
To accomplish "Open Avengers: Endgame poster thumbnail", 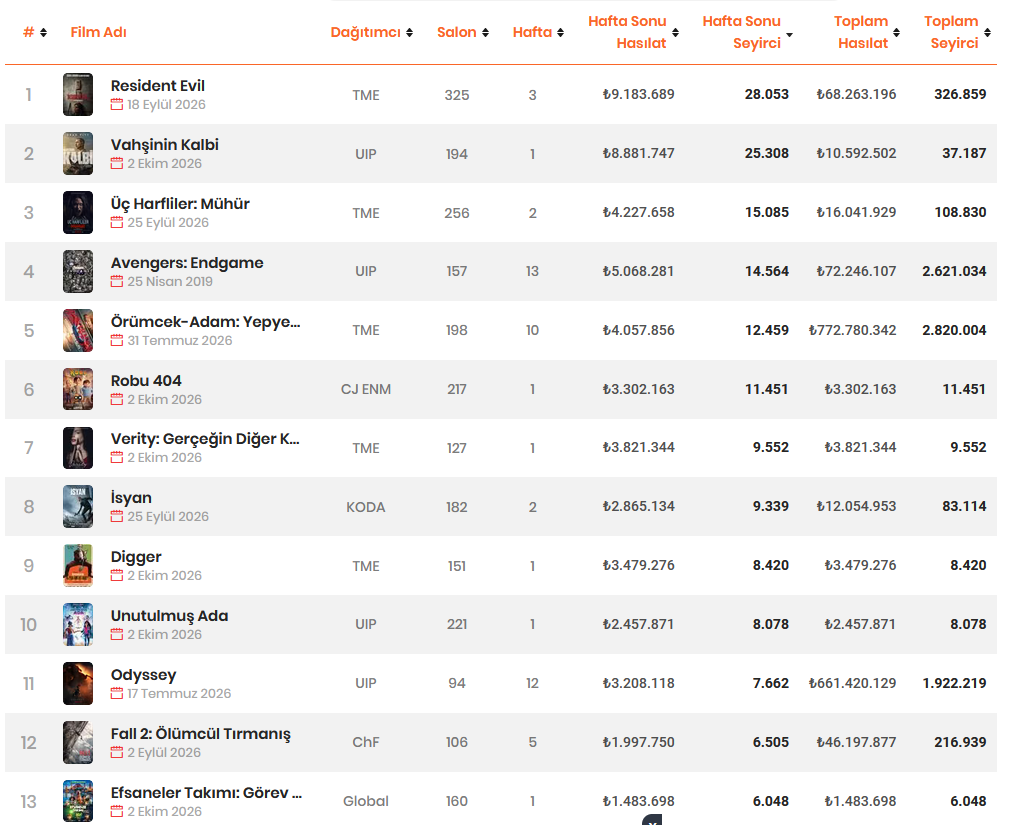I will tap(78, 272).
